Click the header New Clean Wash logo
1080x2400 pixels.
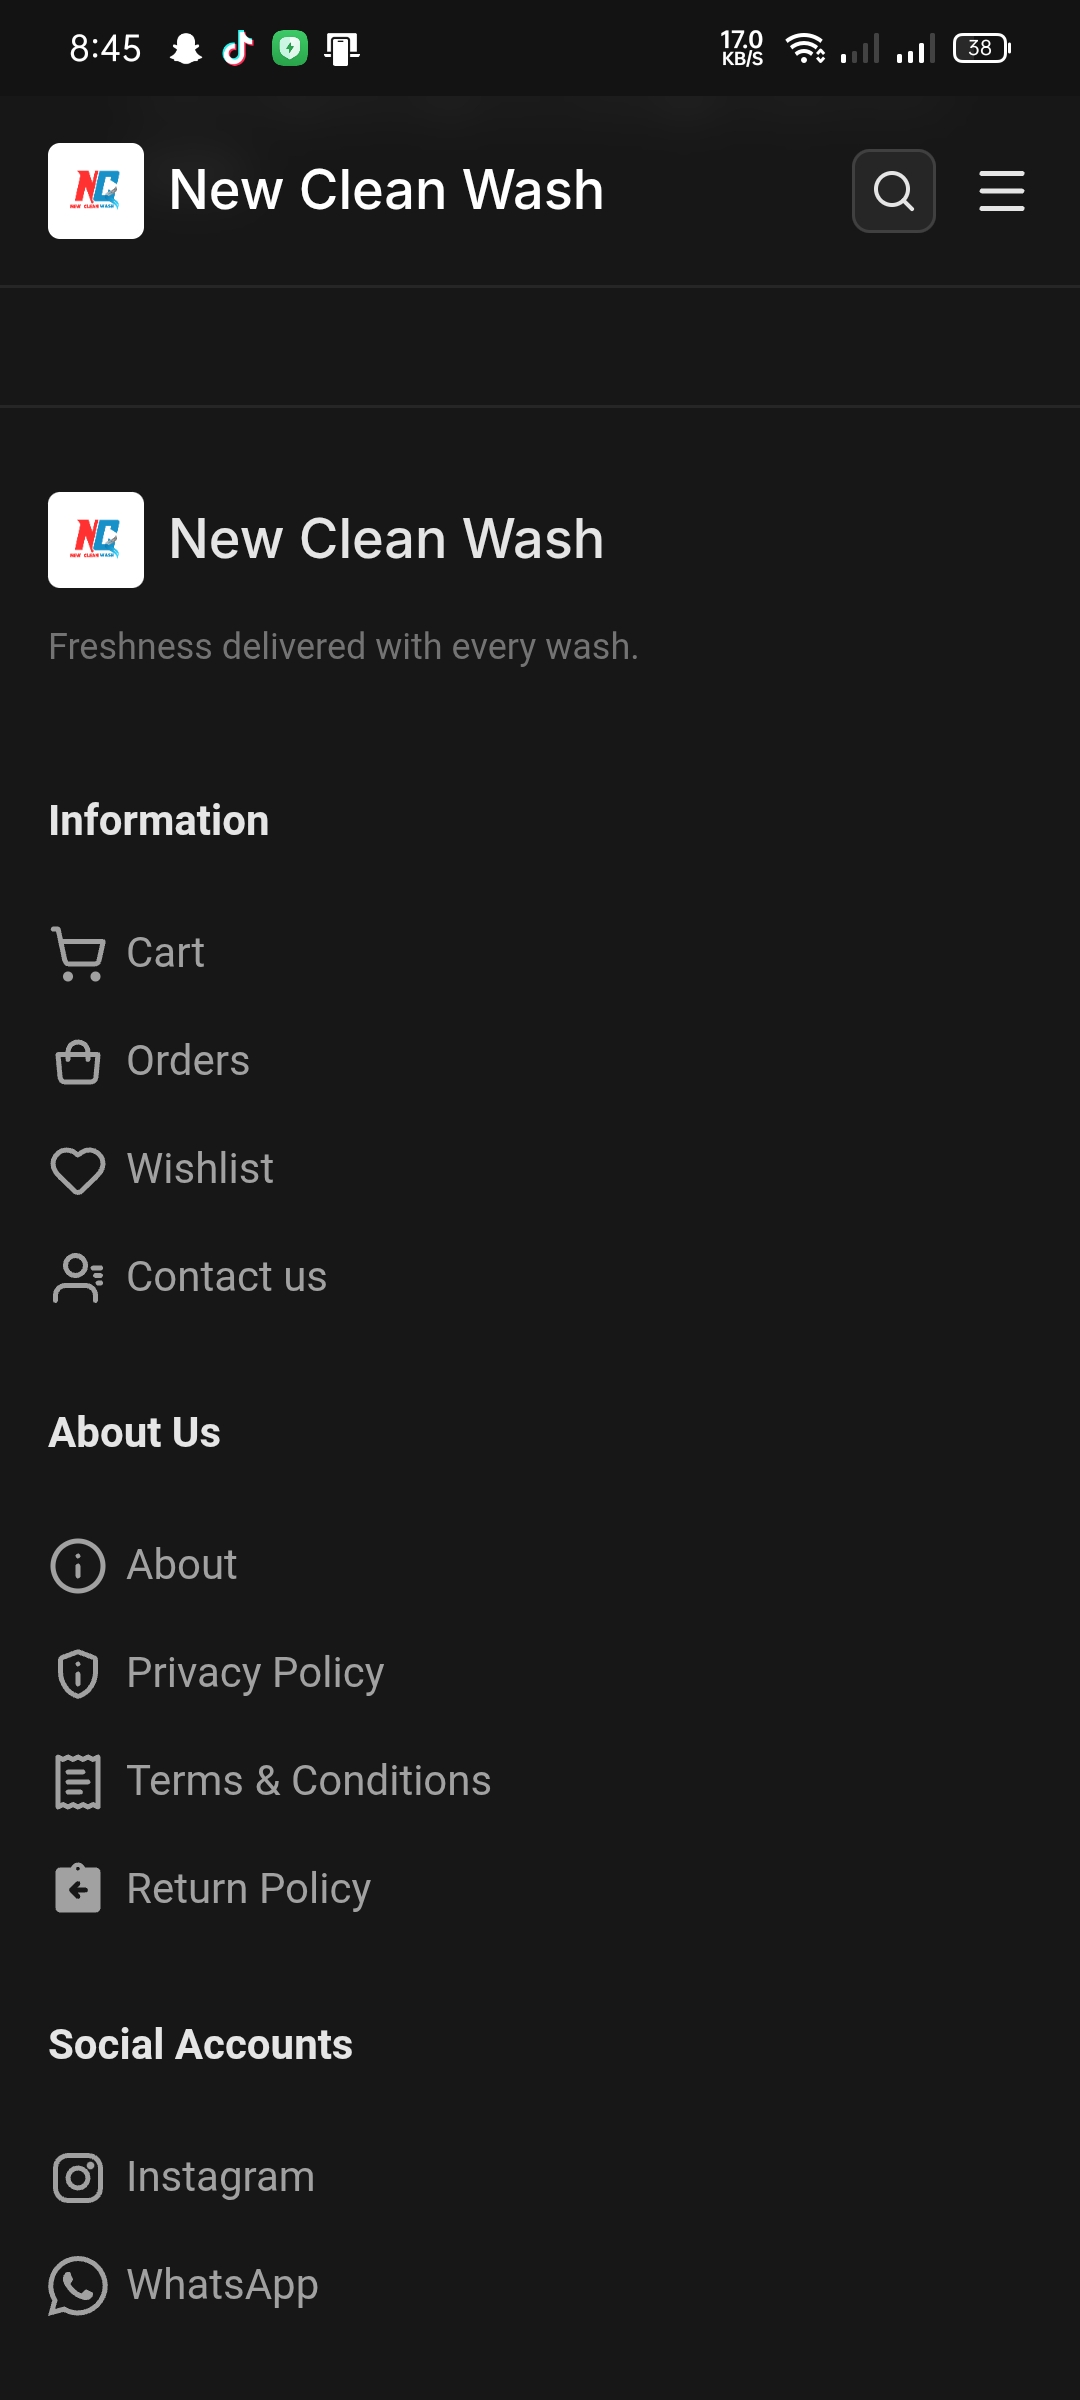[96, 191]
